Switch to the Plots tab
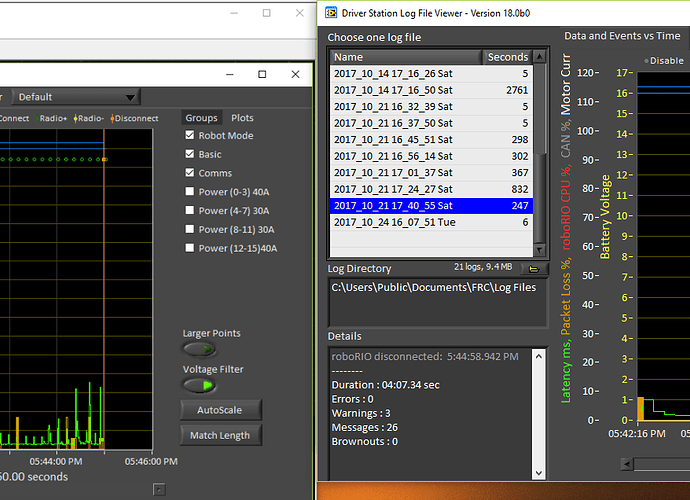690x500 pixels. tap(242, 118)
